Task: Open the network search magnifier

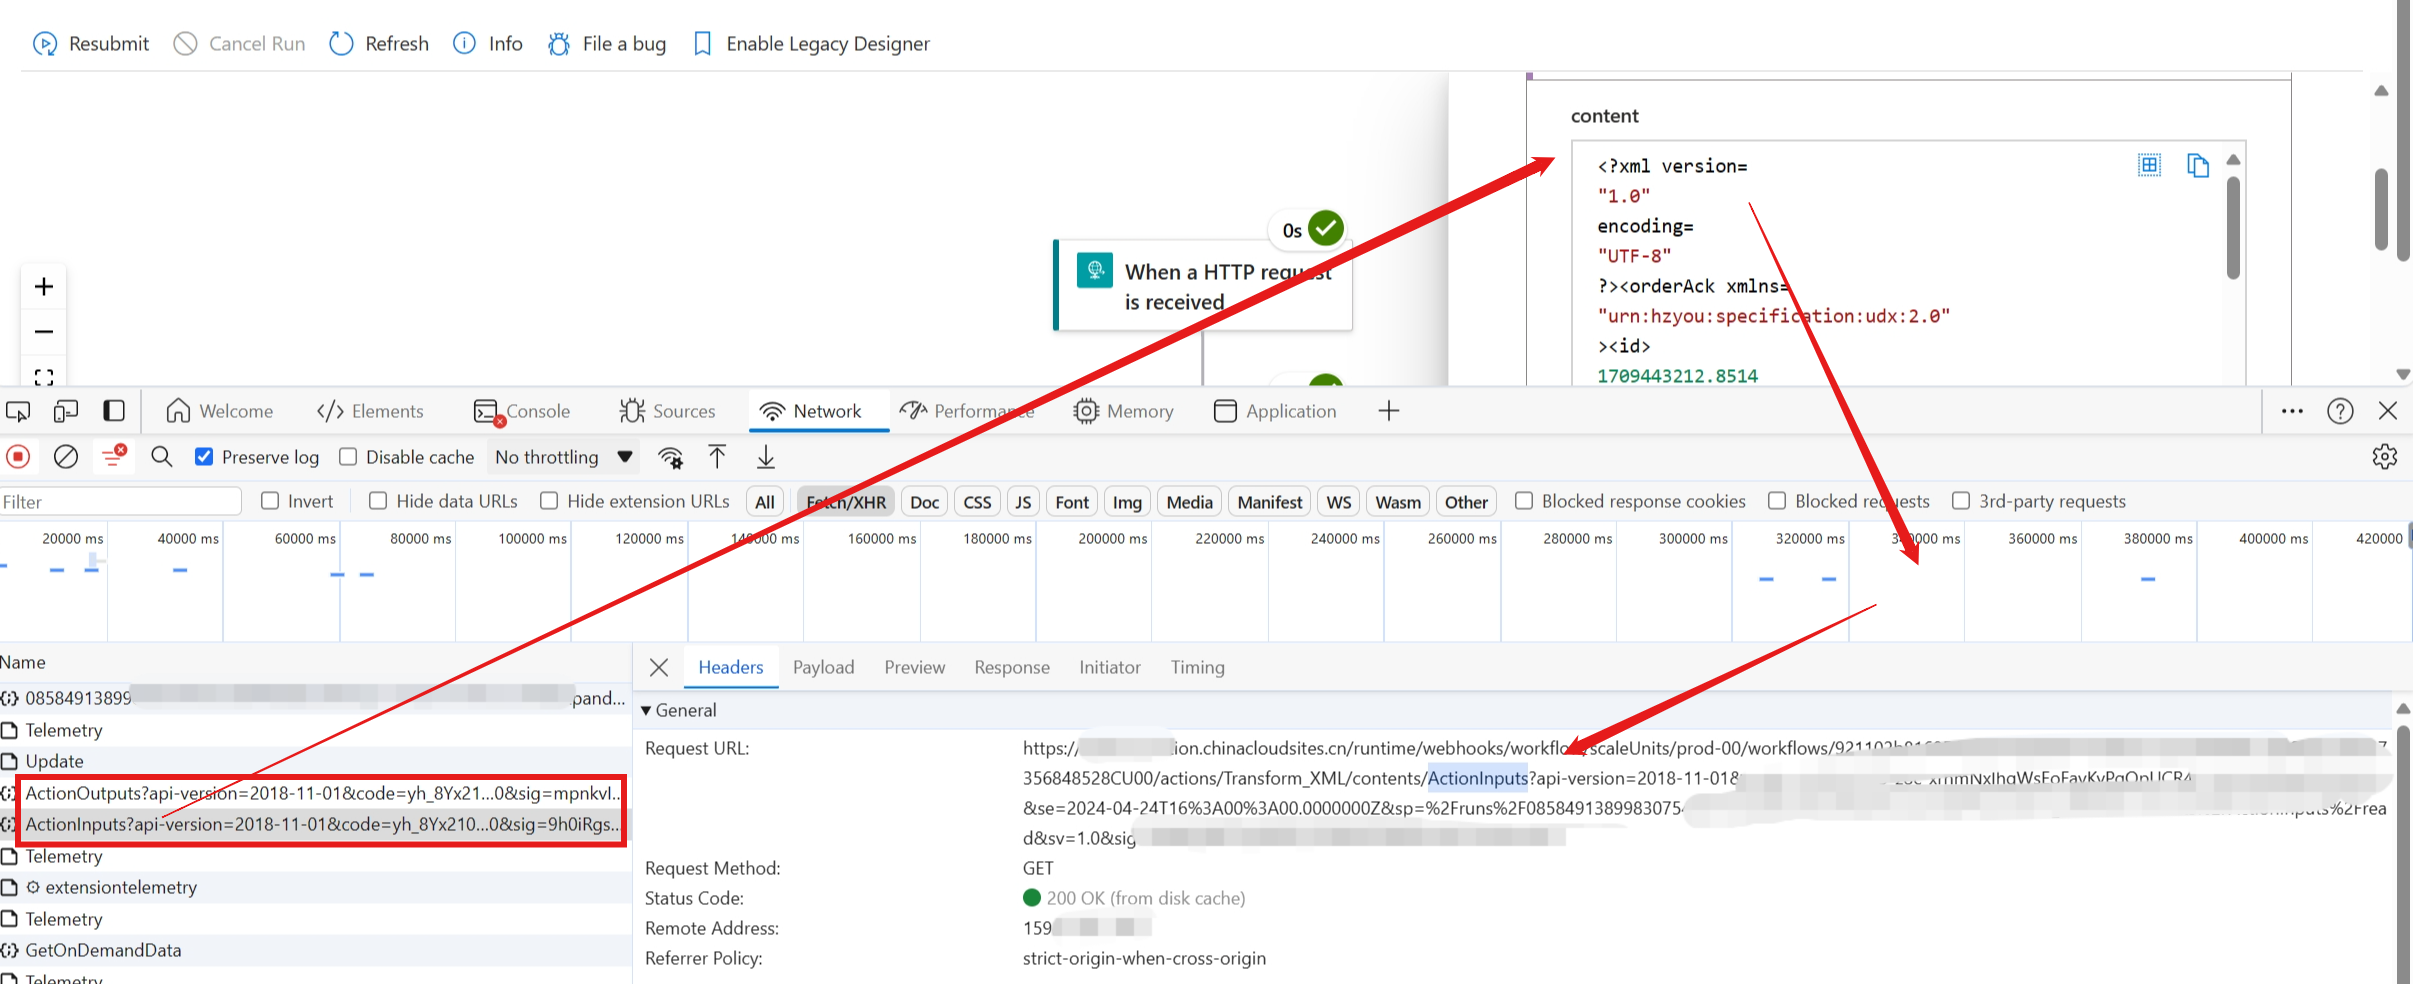Action: [161, 457]
